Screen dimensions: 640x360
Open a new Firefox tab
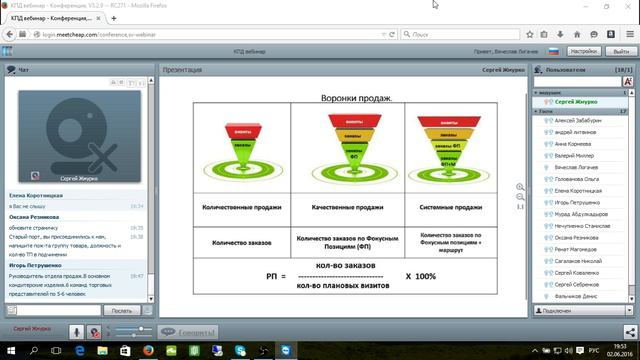[113, 18]
